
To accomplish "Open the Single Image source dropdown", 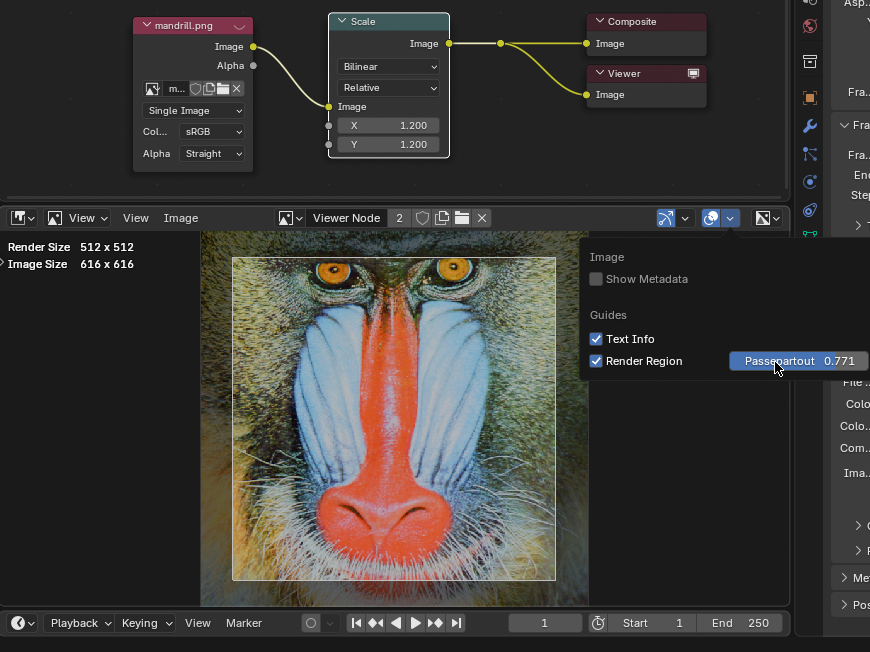I will 193,110.
